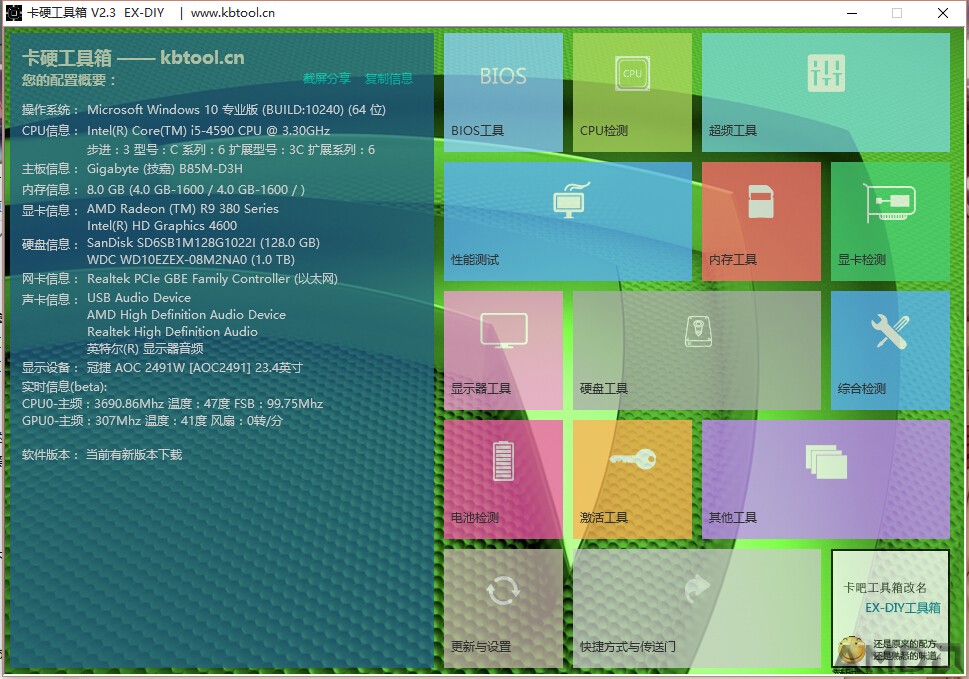Click the CPU0-主频 realtime info line

coord(172,403)
